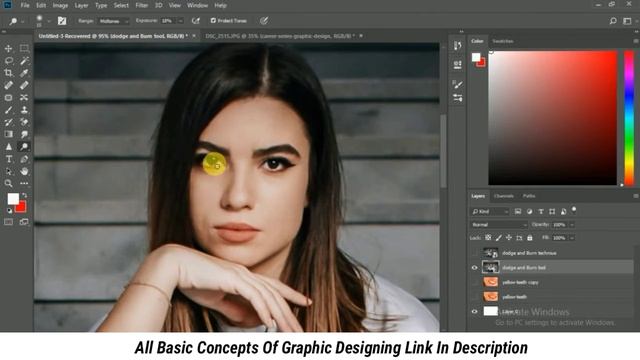Open the search icon at top right

pos(613,21)
